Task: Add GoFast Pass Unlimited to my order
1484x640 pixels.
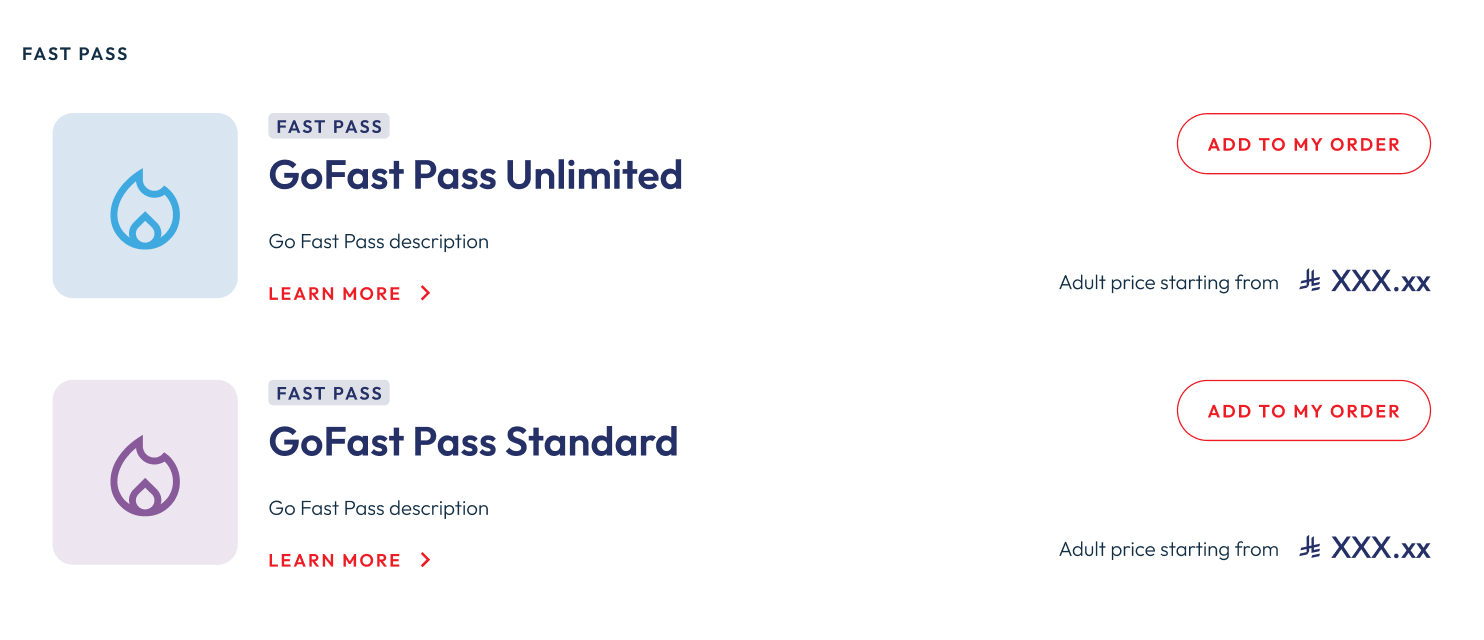Action: coord(1303,144)
